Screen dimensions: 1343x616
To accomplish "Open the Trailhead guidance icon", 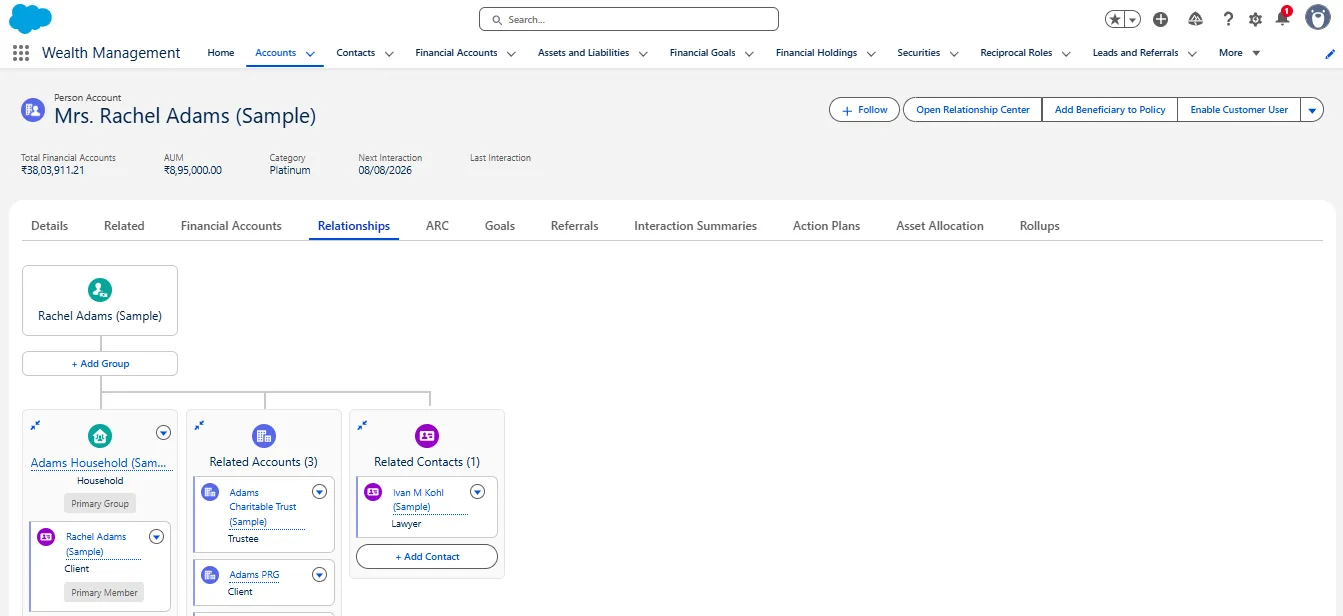I will pyautogui.click(x=1195, y=19).
